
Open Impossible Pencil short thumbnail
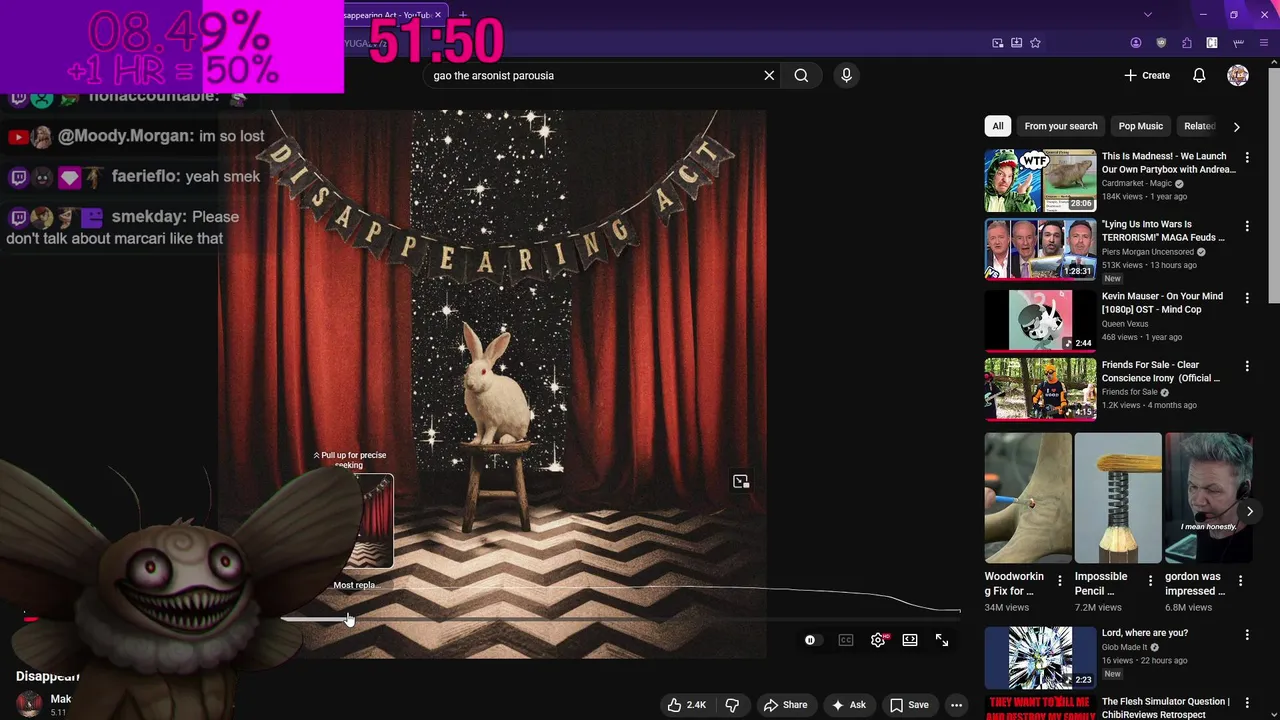1118,498
